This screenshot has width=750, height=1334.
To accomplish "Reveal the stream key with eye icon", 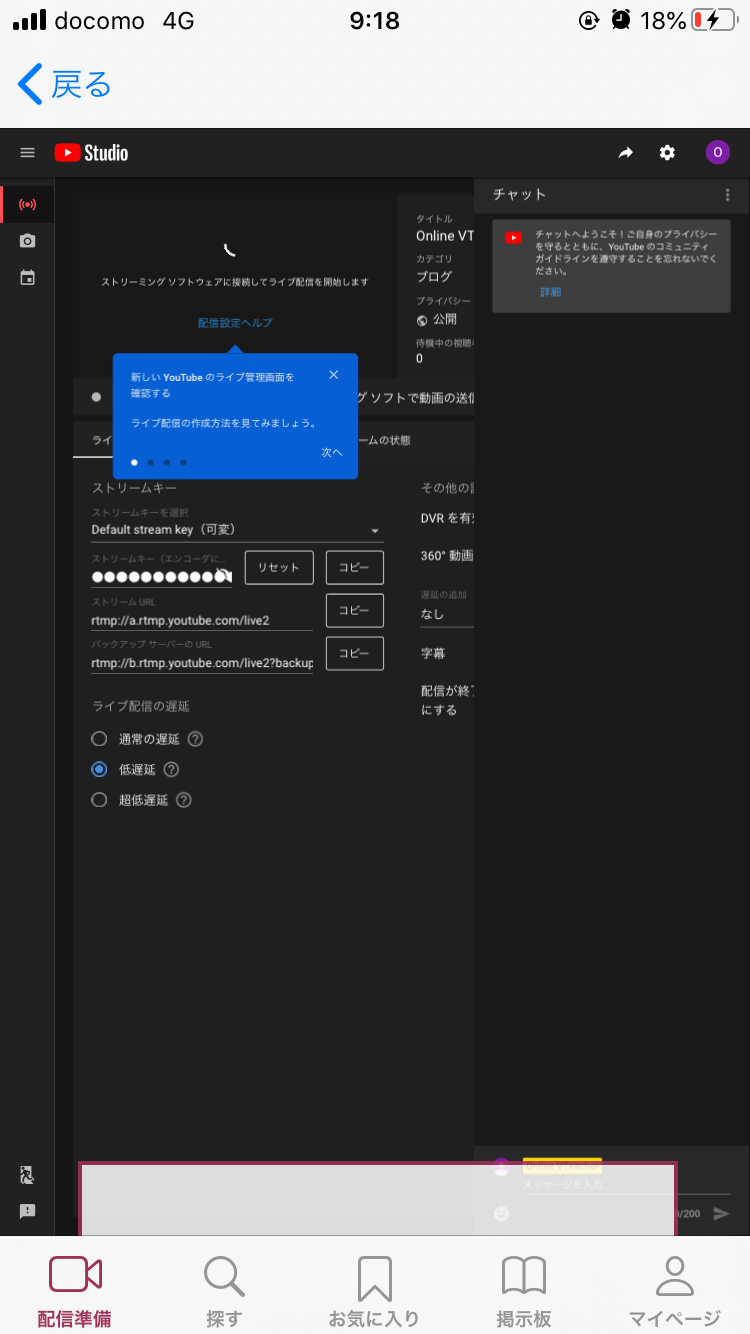I will [224, 575].
